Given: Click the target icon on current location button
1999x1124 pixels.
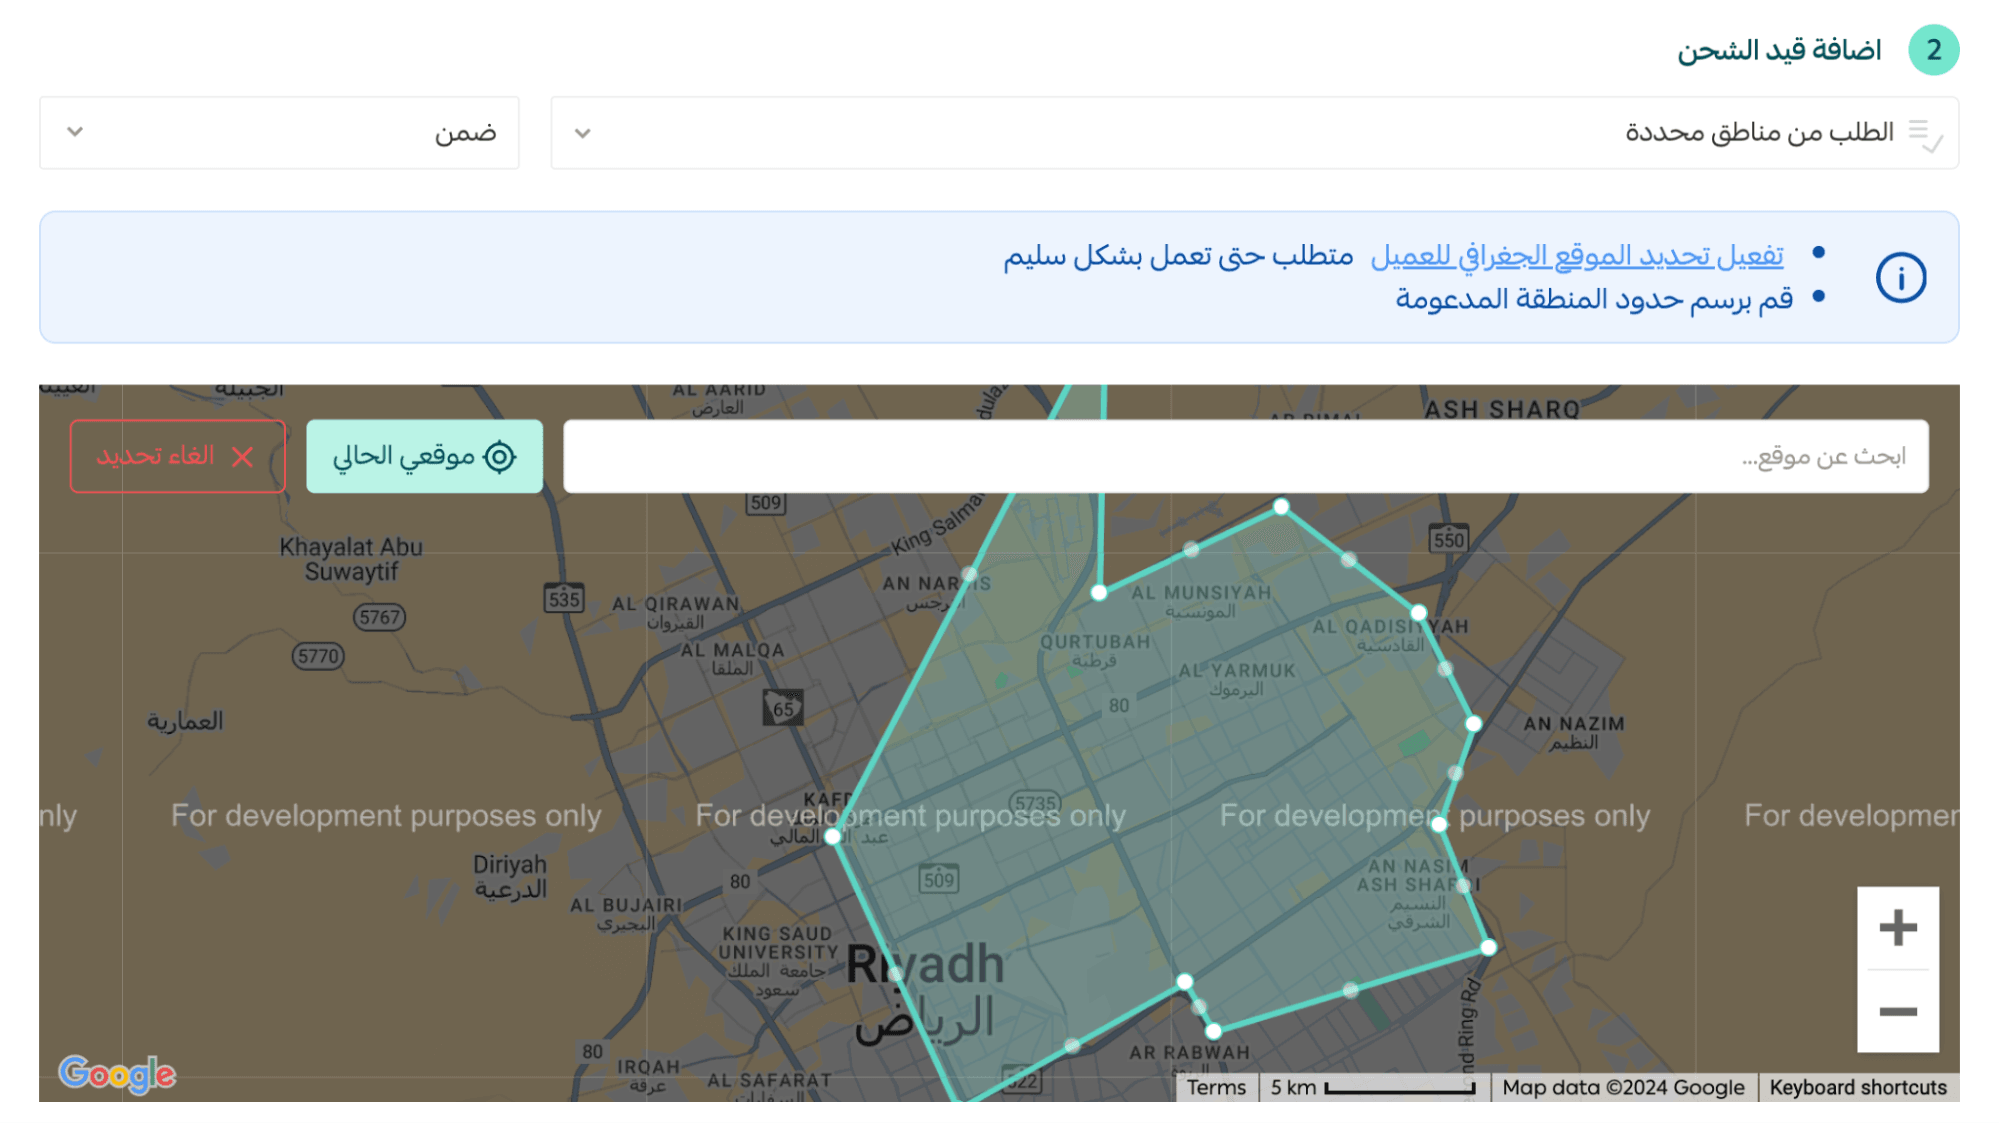Looking at the screenshot, I should pos(499,457).
